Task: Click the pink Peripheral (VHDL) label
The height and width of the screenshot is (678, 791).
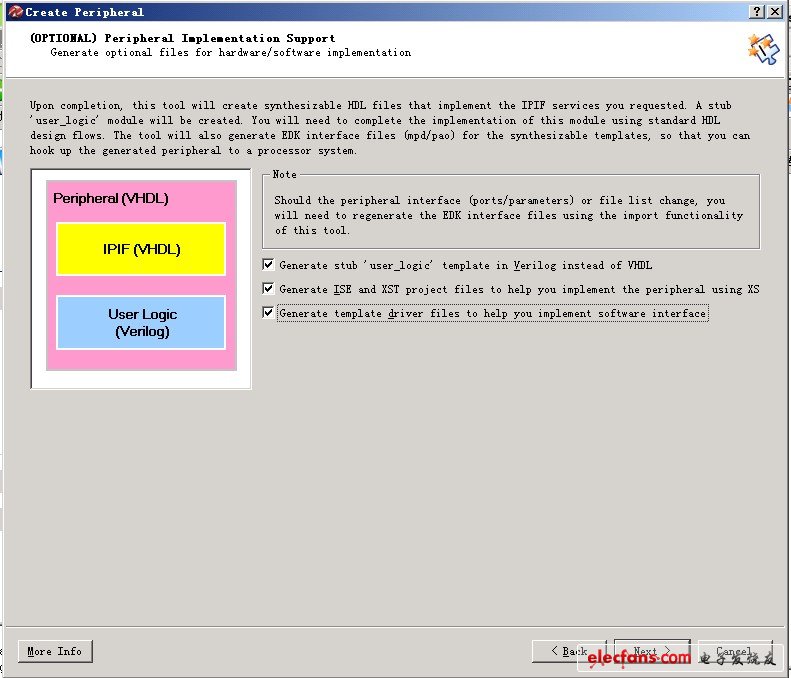Action: click(x=110, y=199)
